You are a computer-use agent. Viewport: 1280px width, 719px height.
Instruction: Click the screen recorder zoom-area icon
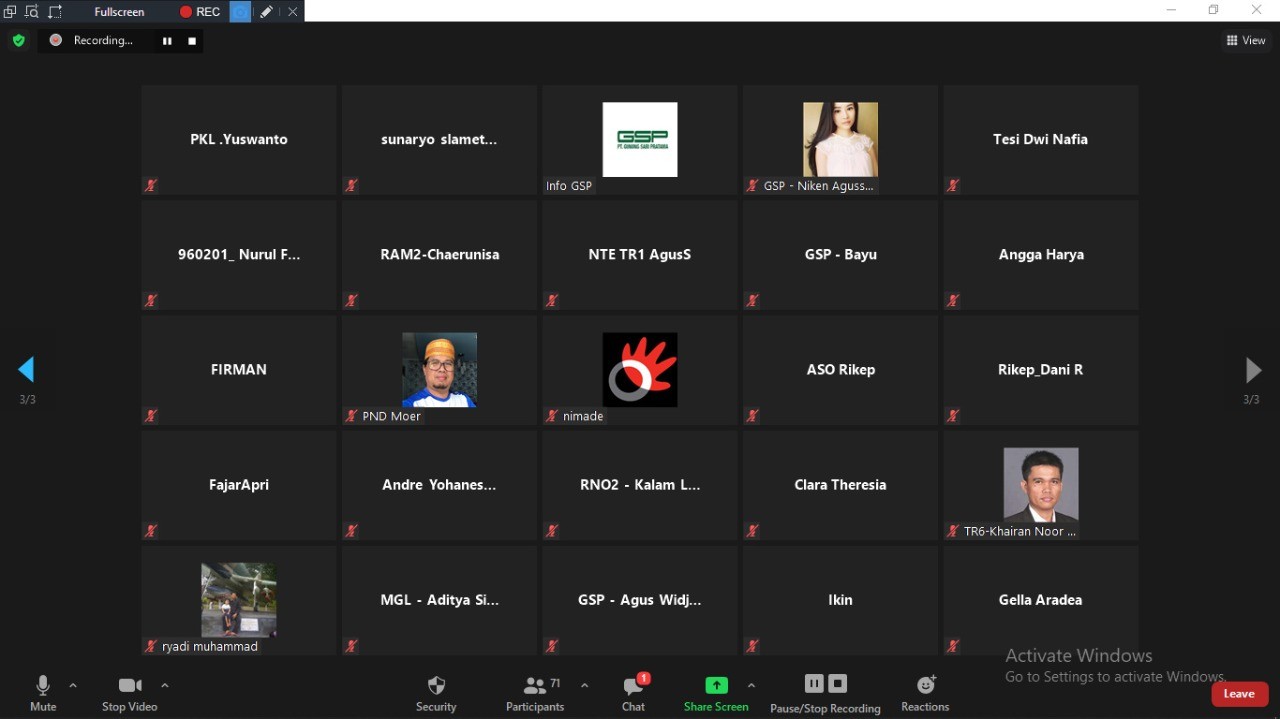coord(32,11)
